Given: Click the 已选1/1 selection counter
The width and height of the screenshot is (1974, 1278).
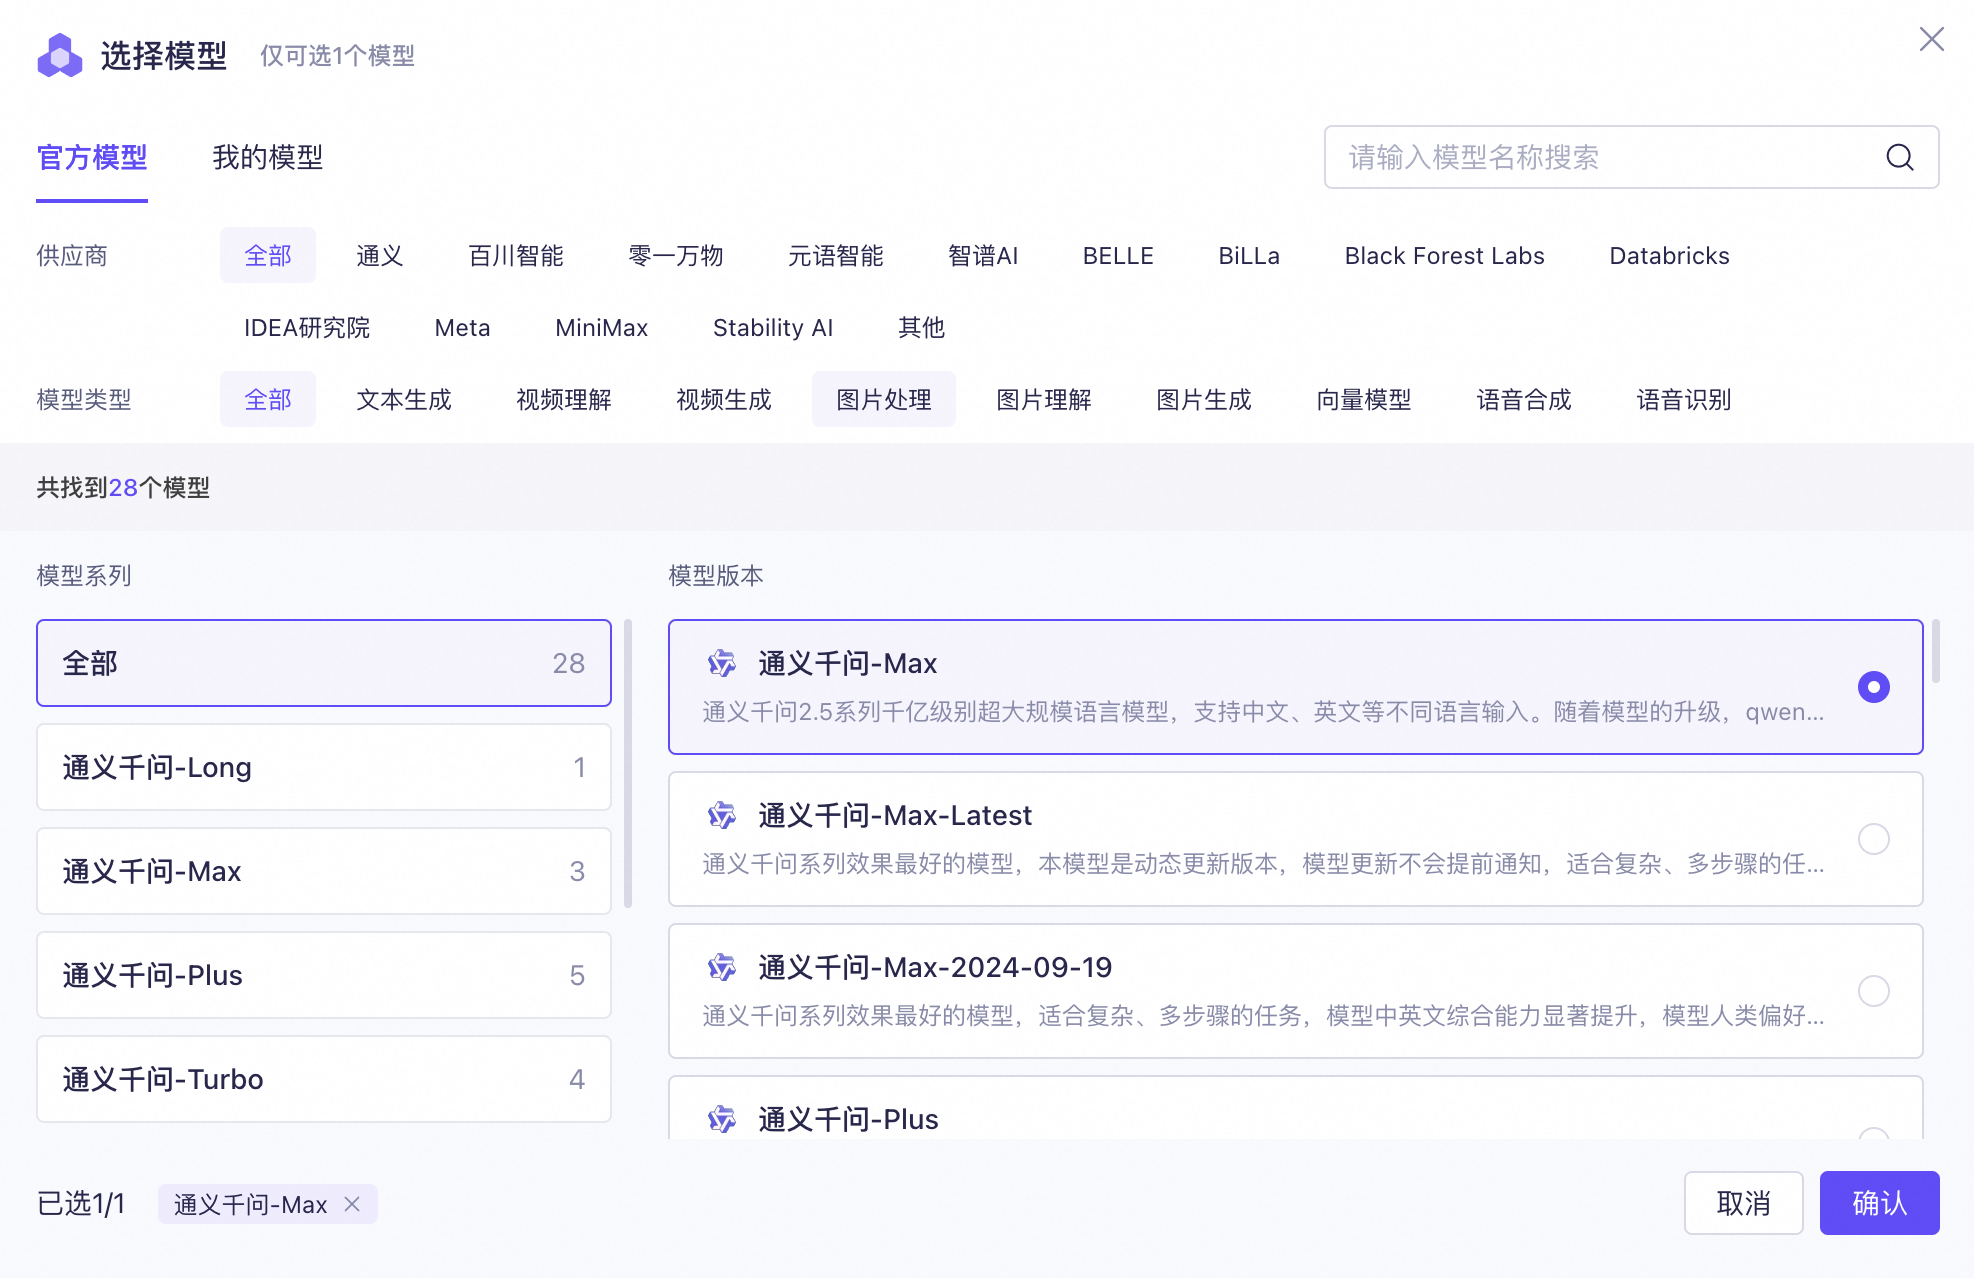Looking at the screenshot, I should point(81,1203).
